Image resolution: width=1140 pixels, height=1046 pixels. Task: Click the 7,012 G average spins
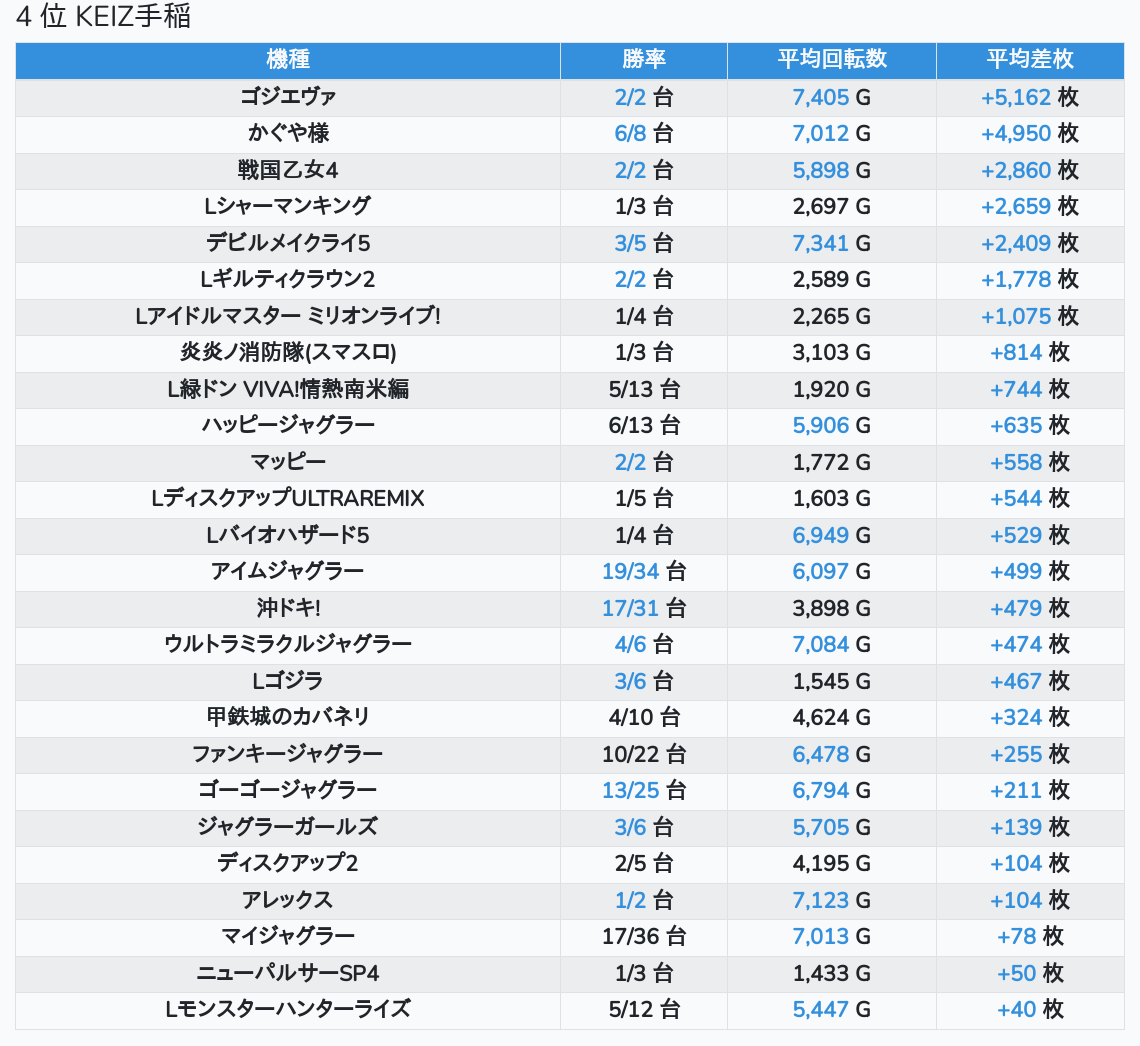832,133
